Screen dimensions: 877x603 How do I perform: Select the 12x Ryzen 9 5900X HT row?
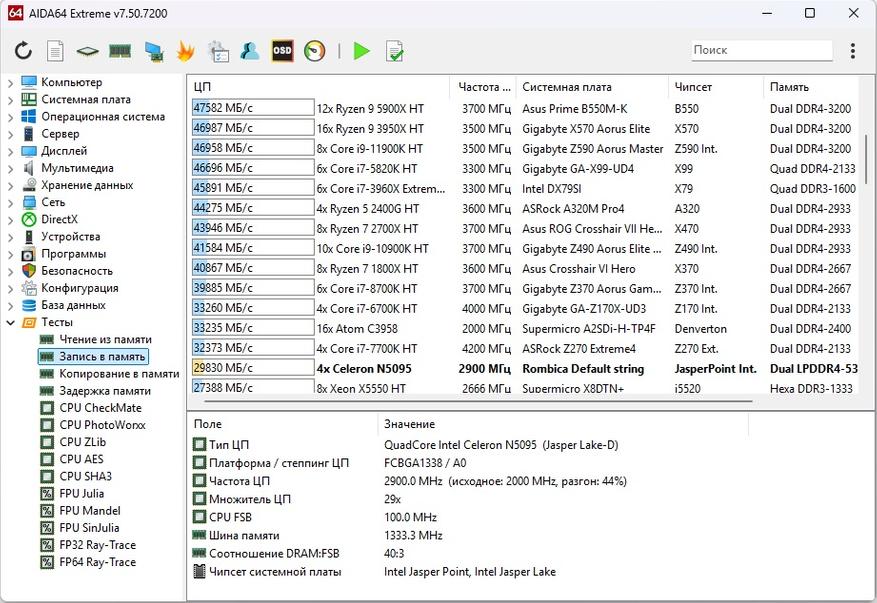[524, 109]
